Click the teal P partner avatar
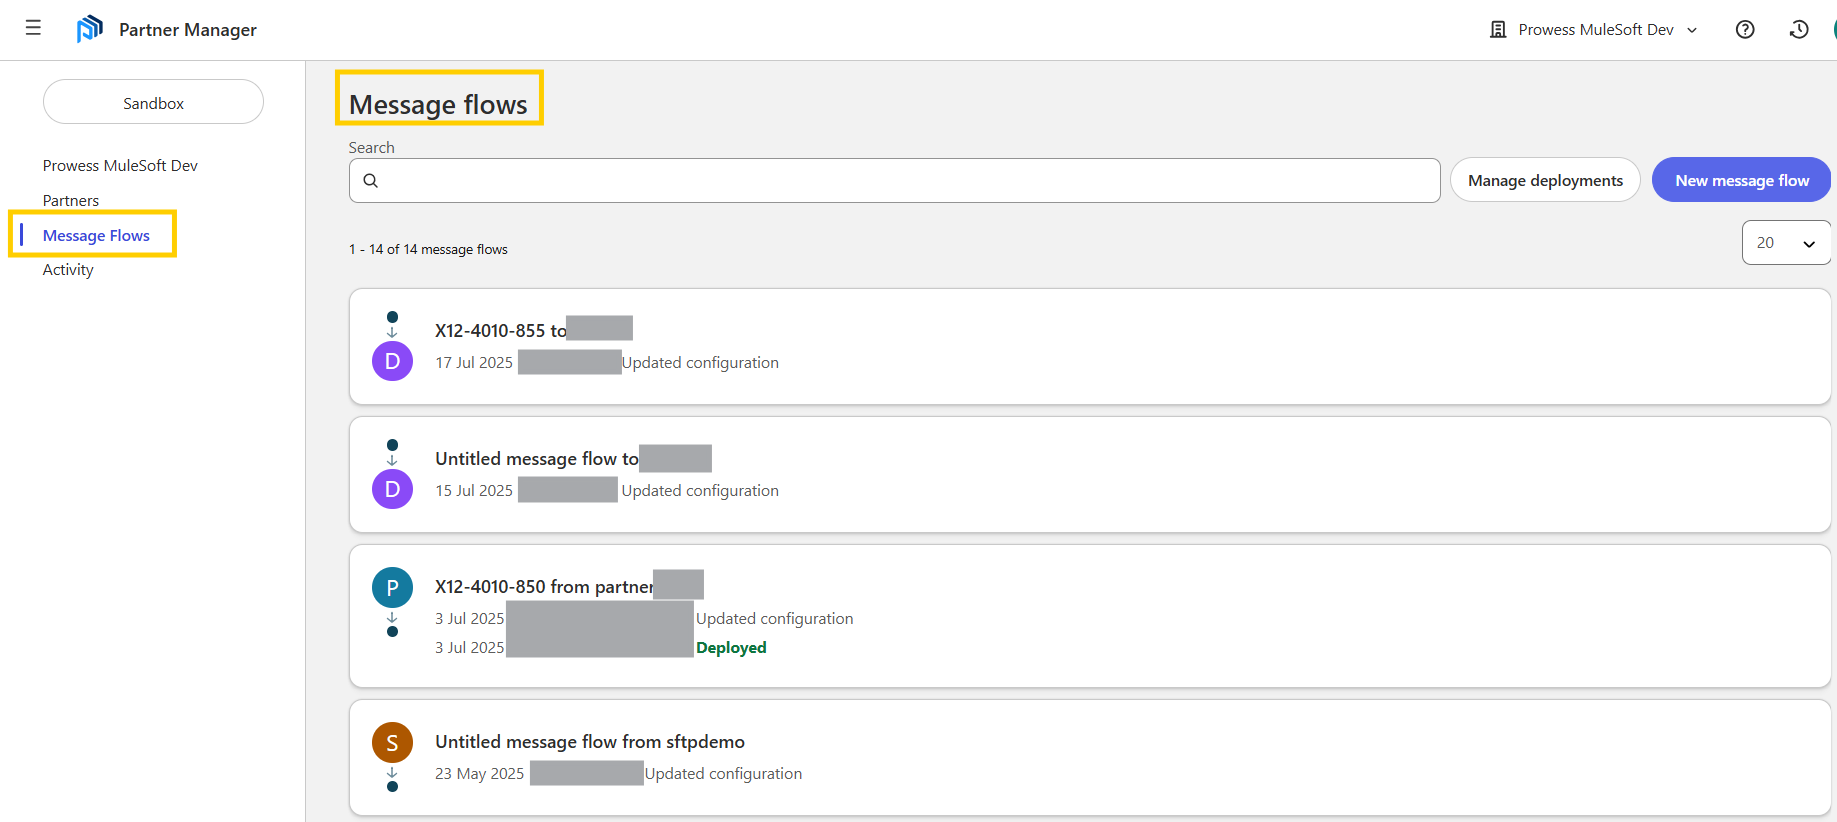Viewport: 1837px width, 822px height. pos(392,588)
